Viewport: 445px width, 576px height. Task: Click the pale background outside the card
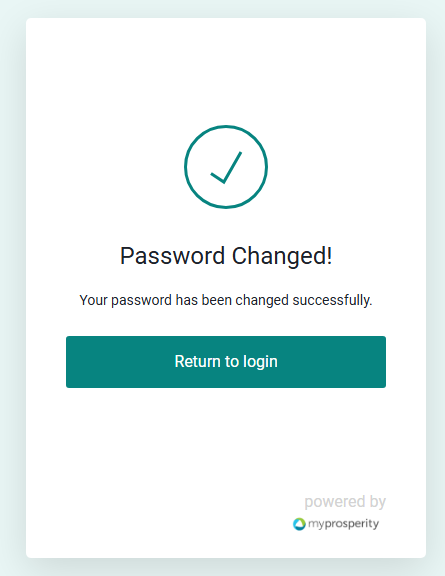pyautogui.click(x=12, y=288)
